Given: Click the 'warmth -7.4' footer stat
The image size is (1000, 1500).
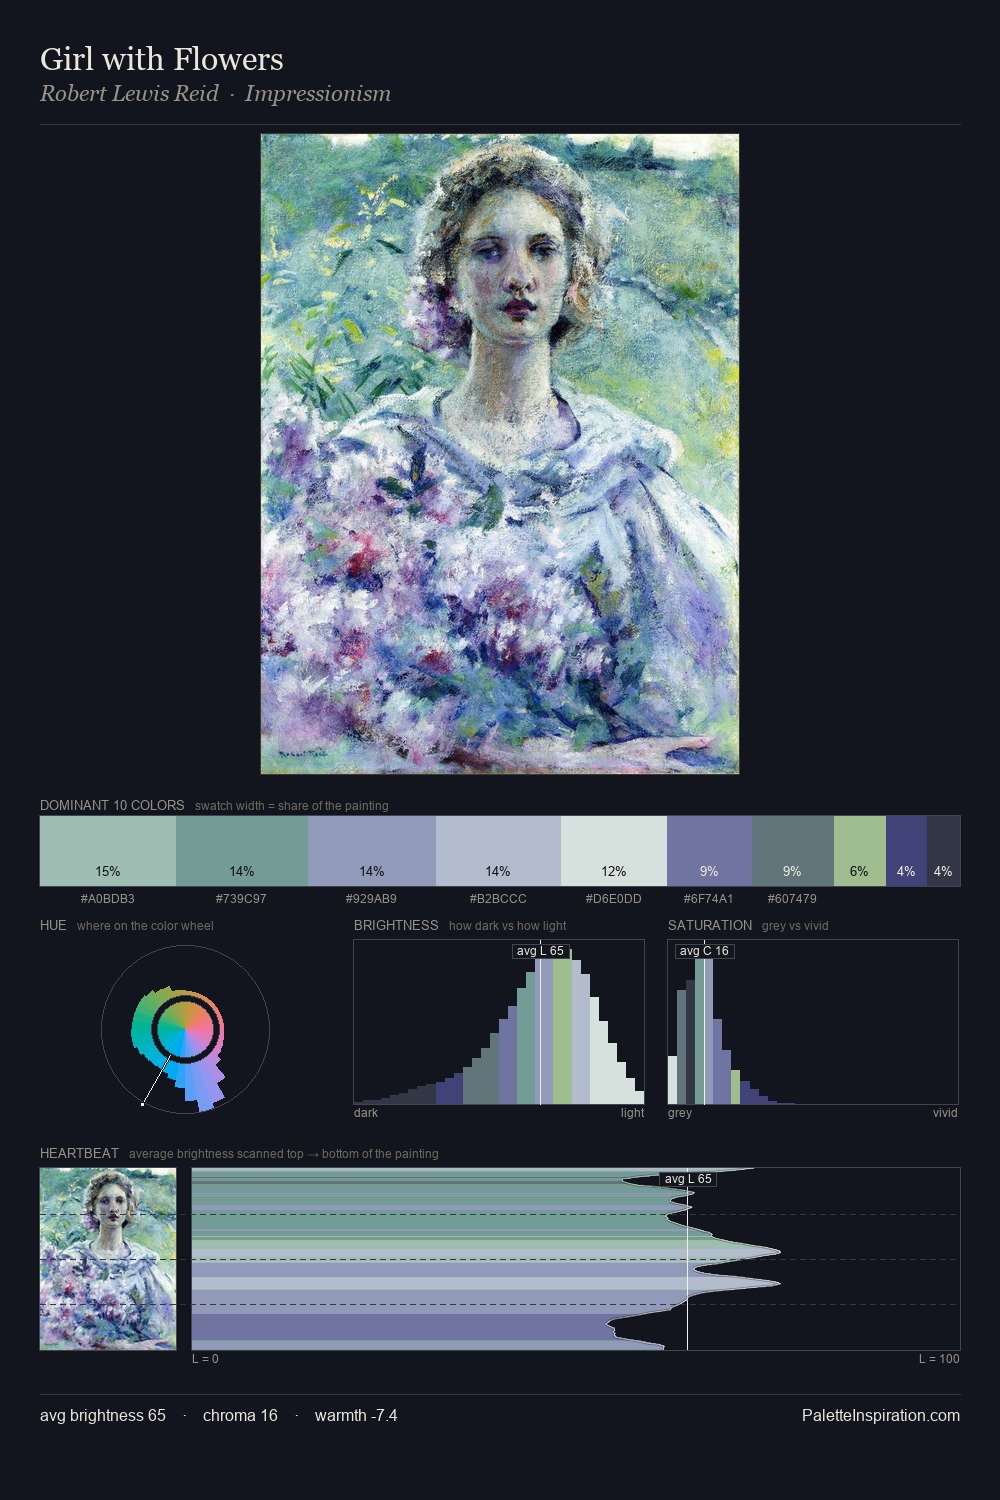Looking at the screenshot, I should click(356, 1415).
